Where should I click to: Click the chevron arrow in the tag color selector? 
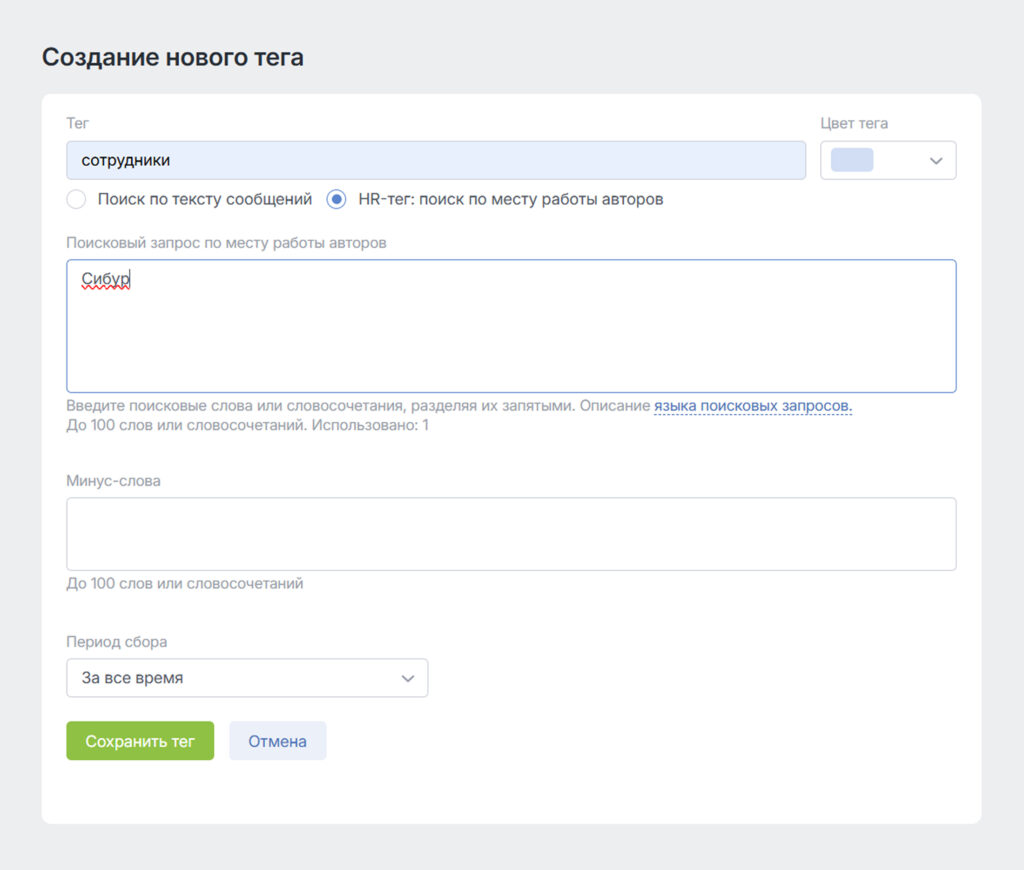click(x=936, y=161)
